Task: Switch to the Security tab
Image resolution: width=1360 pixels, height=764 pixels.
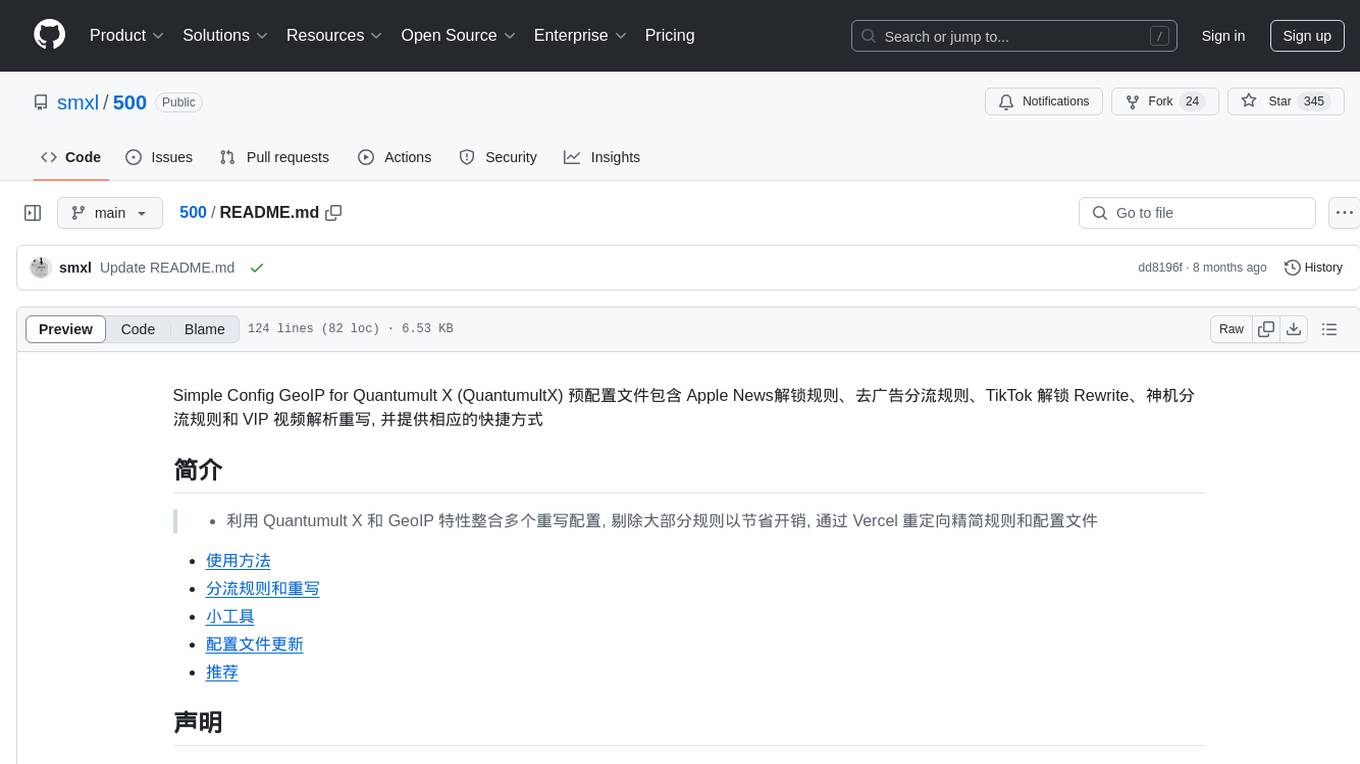Action: pos(498,157)
